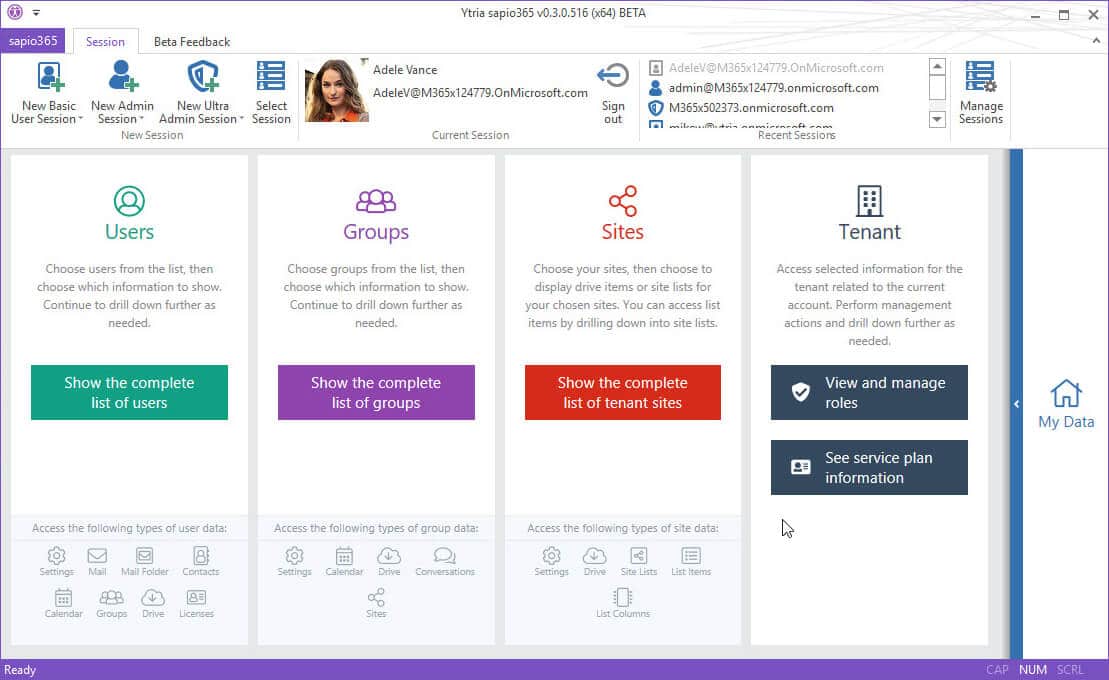Click the Ready status bar text
The height and width of the screenshot is (680, 1109).
pyautogui.click(x=20, y=669)
